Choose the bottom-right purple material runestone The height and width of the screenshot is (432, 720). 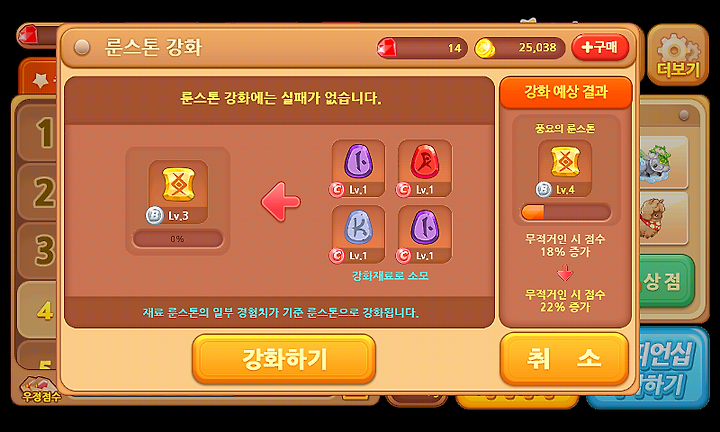[x=425, y=235]
